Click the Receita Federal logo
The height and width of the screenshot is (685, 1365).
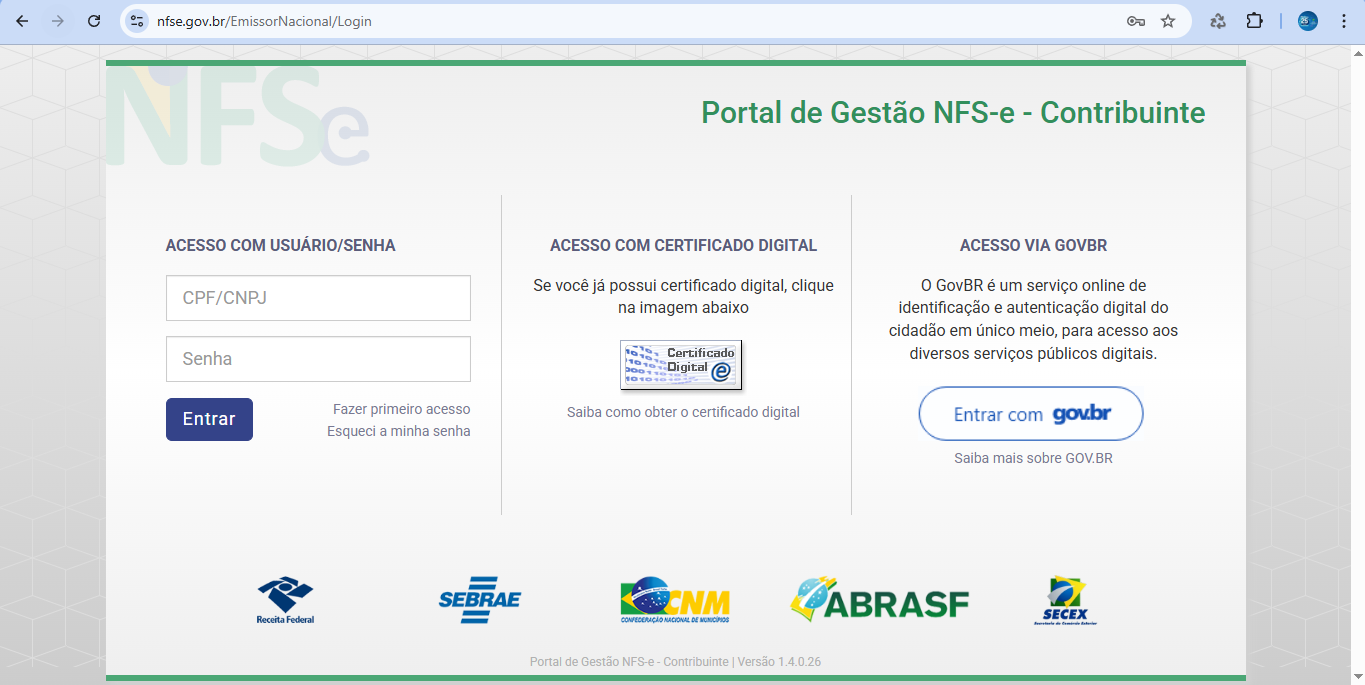(285, 600)
